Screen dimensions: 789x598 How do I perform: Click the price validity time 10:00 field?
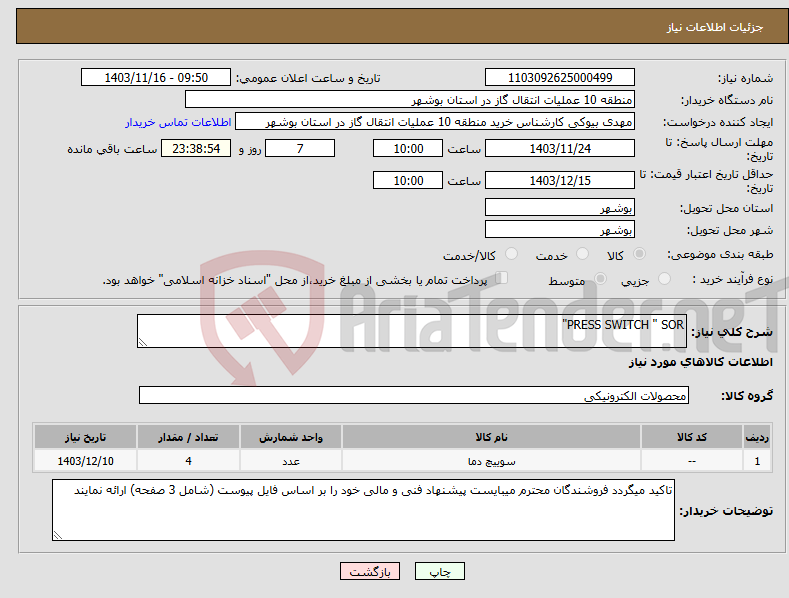click(408, 180)
